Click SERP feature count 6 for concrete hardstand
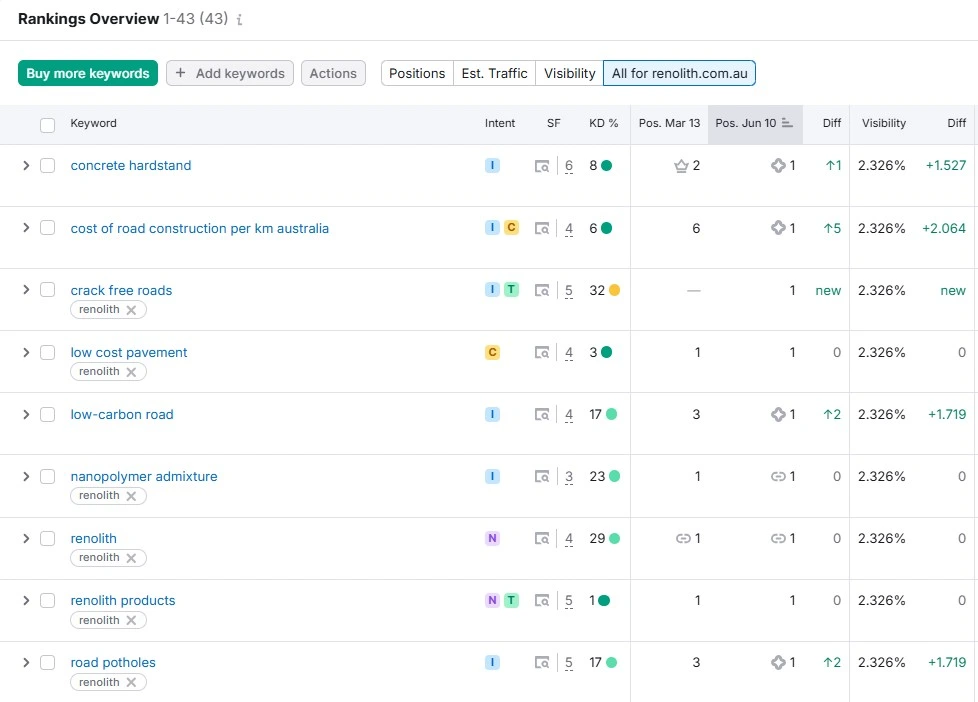This screenshot has width=978, height=702. [569, 166]
